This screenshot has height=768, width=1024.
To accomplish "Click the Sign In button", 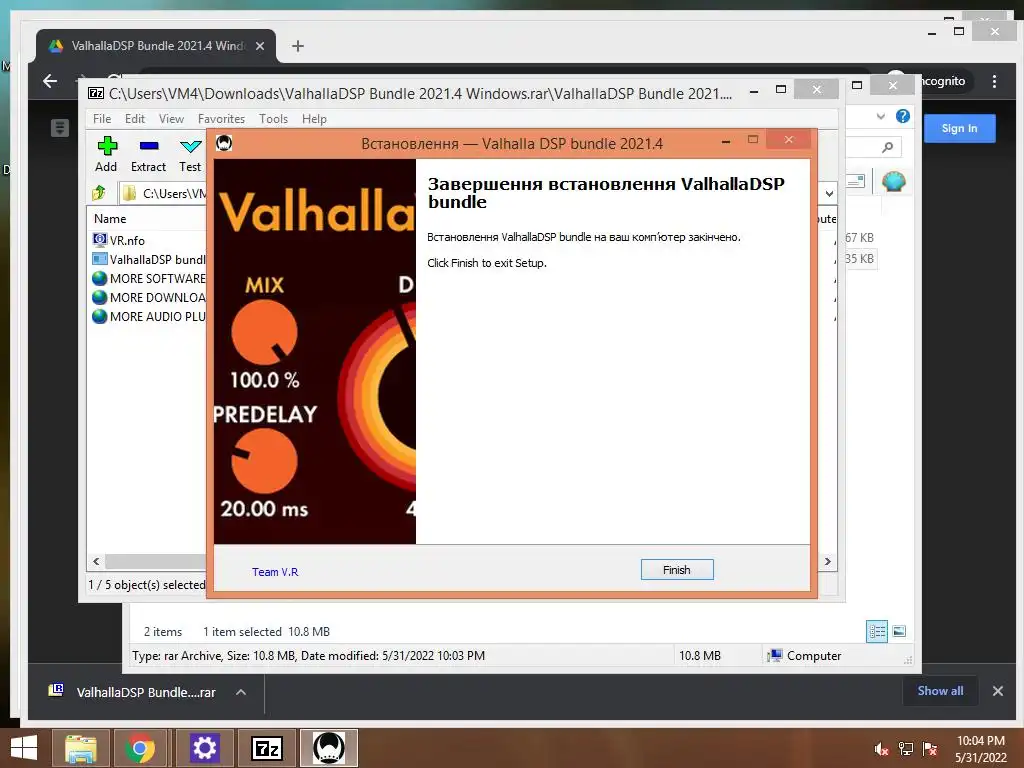I will (959, 128).
